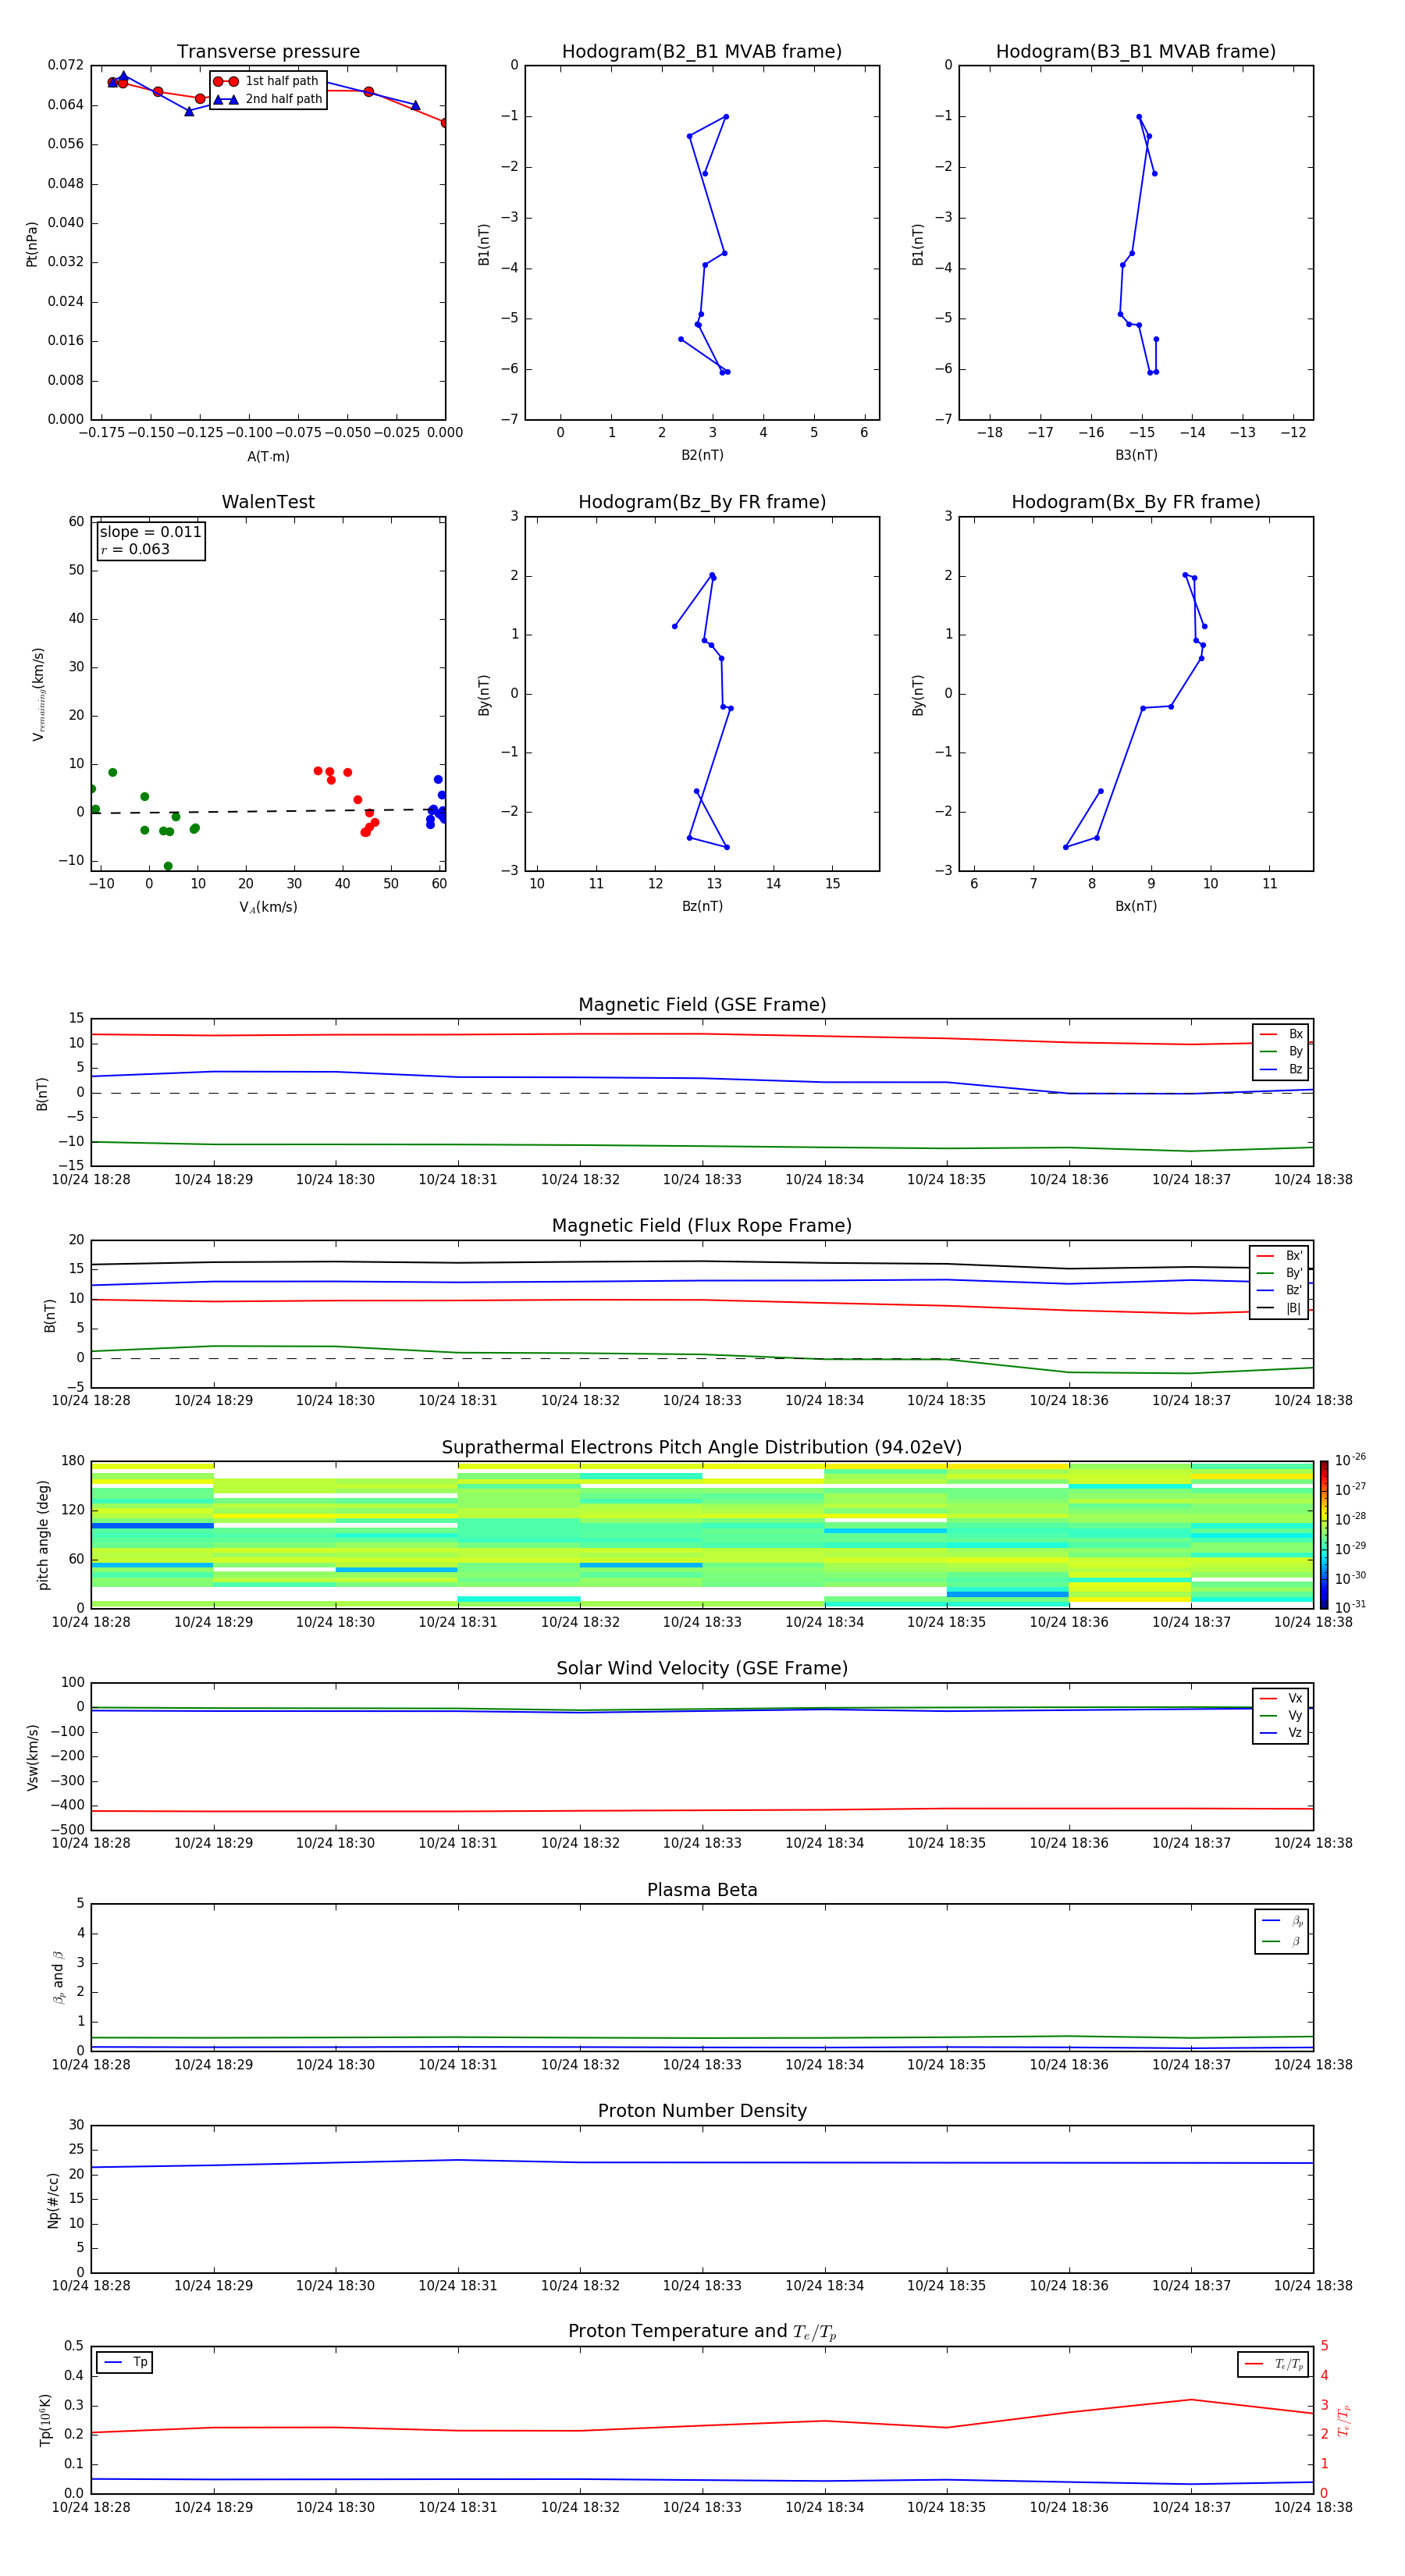
Task: Click the 'Solar Wind Velocity (GSE Frame)' title
Action: (x=702, y=1669)
